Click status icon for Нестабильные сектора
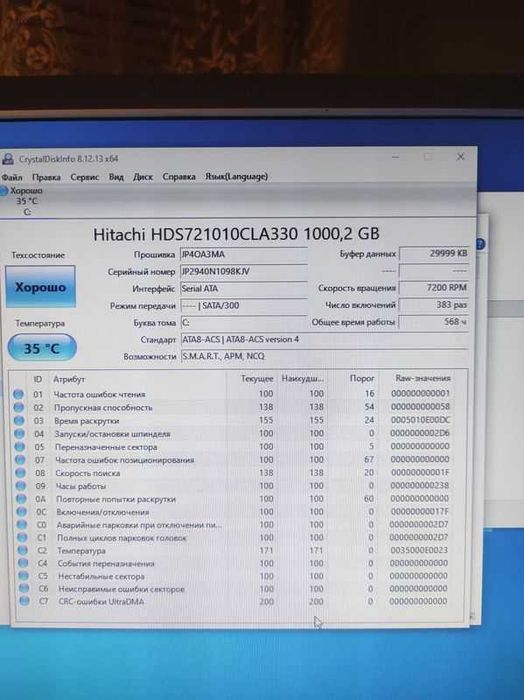This screenshot has height=700, width=524. (x=24, y=576)
